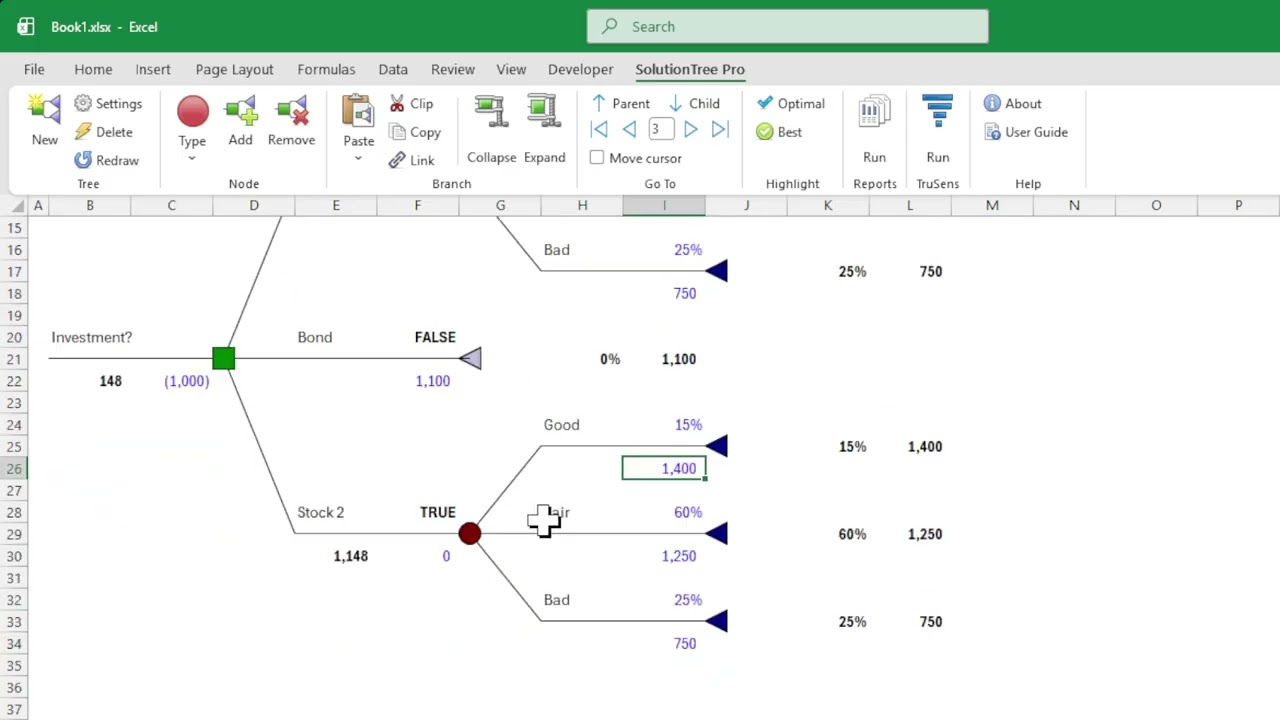The height and width of the screenshot is (720, 1280).
Task: Open the User Guide
Action: click(x=1026, y=132)
